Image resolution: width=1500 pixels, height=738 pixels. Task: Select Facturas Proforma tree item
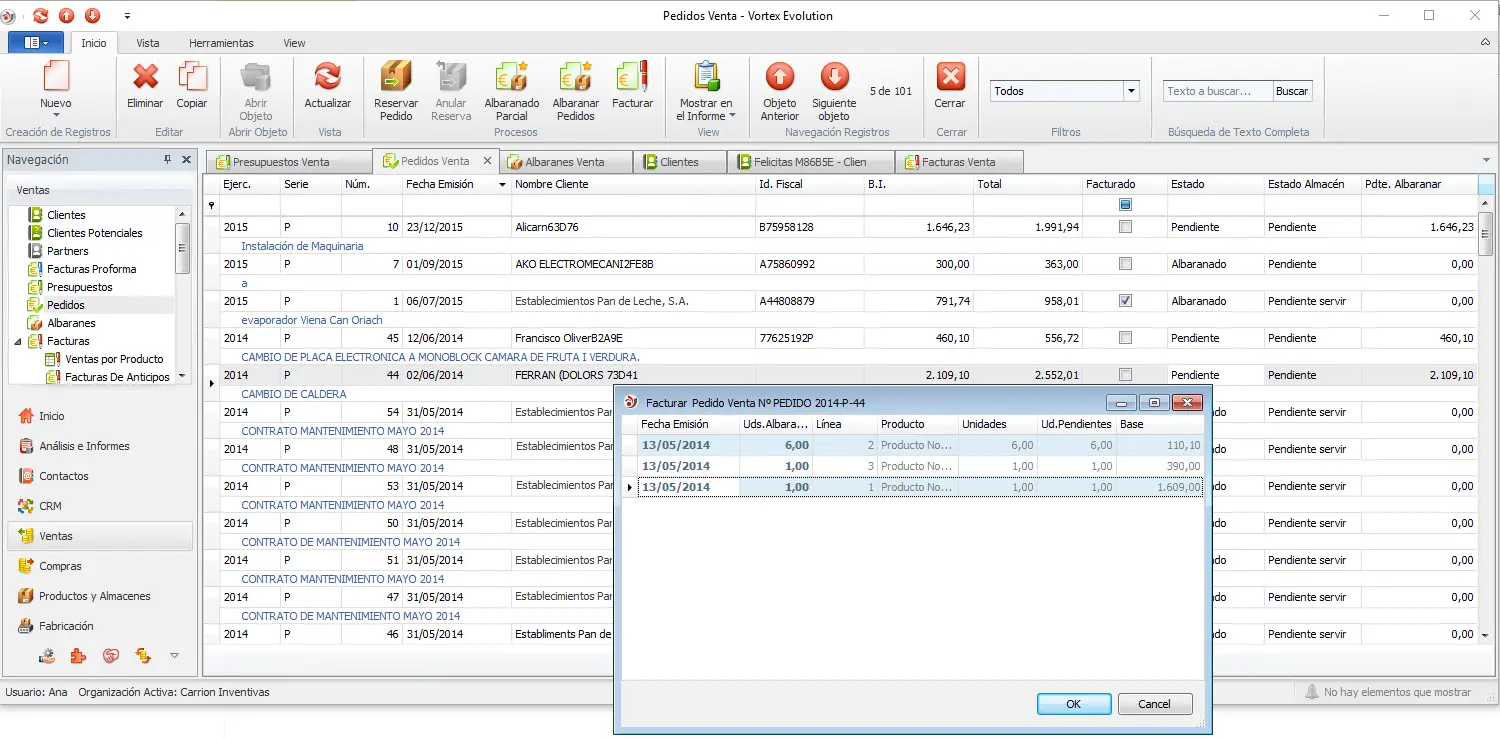tap(91, 269)
